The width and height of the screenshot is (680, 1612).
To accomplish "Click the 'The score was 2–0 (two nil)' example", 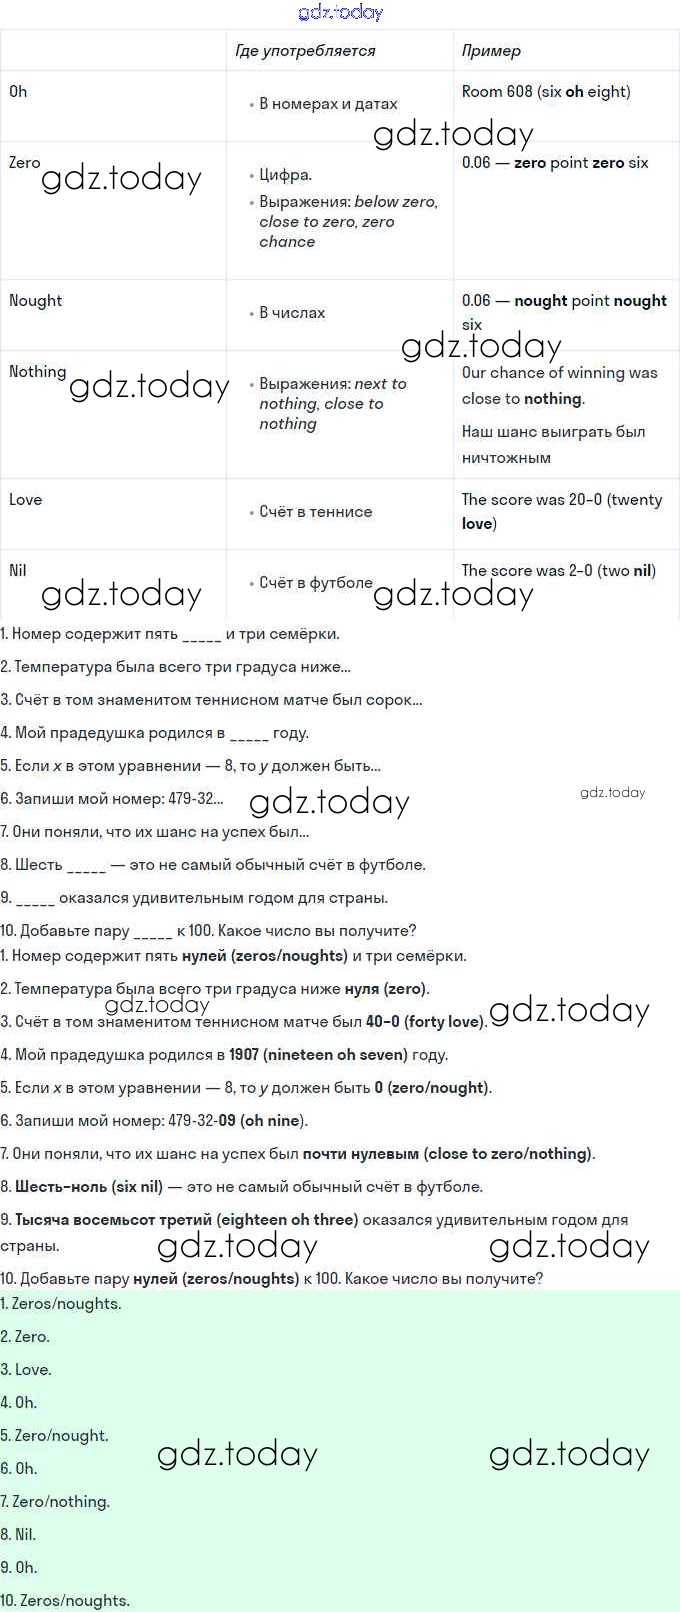I will pyautogui.click(x=558, y=571).
